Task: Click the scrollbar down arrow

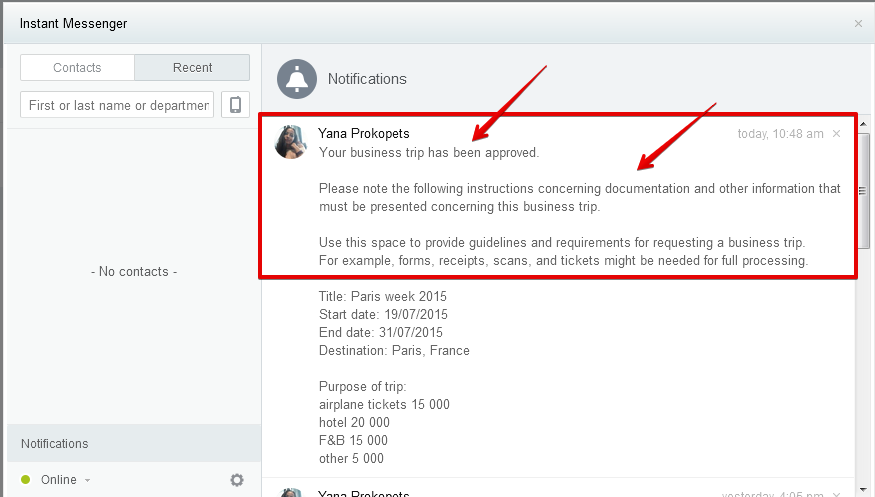Action: coord(863,490)
